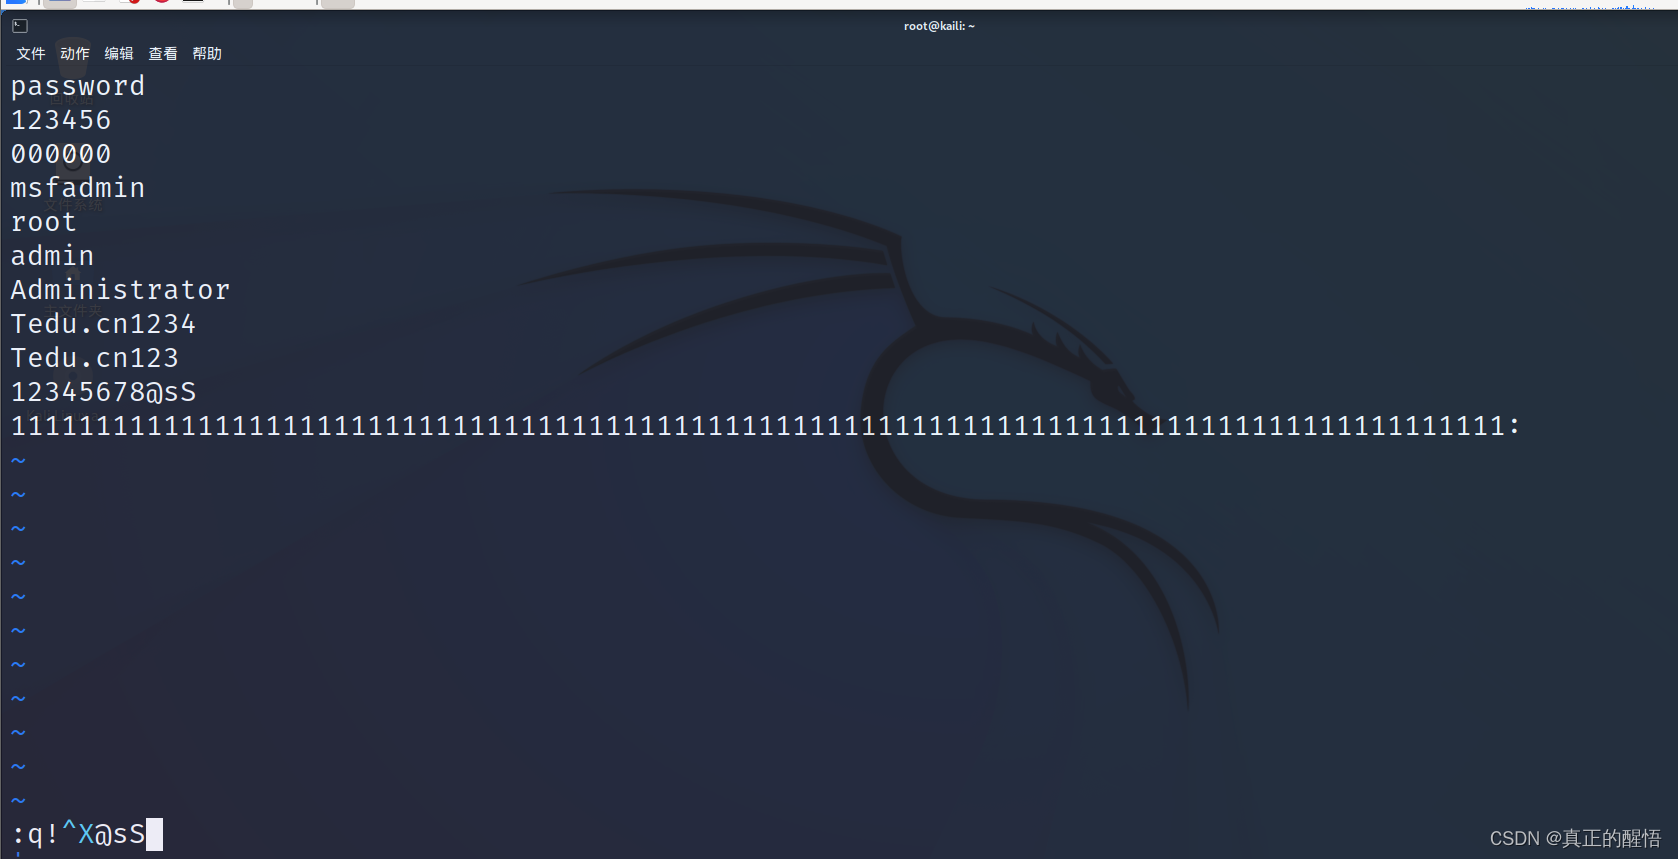1678x859 pixels.
Task: Click the 'admin' line
Action: point(52,256)
